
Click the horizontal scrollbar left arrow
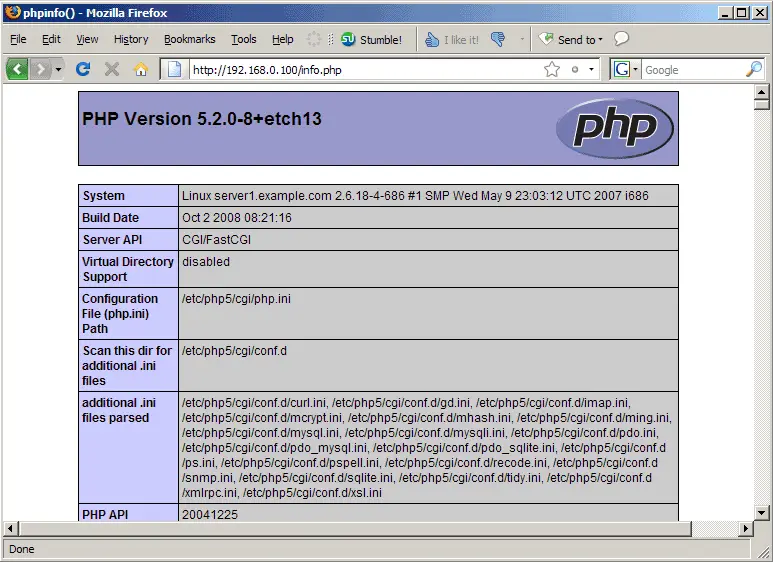10,528
